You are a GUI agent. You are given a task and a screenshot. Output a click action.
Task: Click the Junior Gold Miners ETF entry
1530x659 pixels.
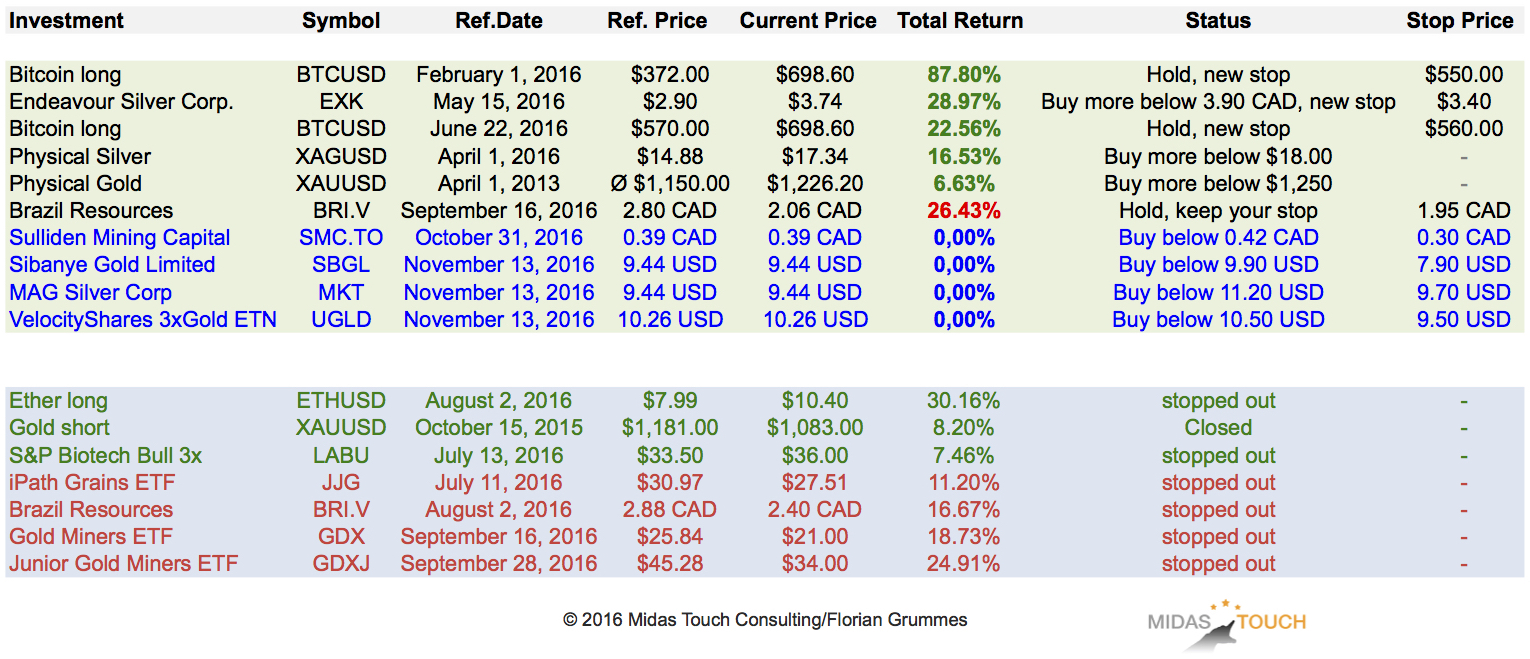pos(124,564)
